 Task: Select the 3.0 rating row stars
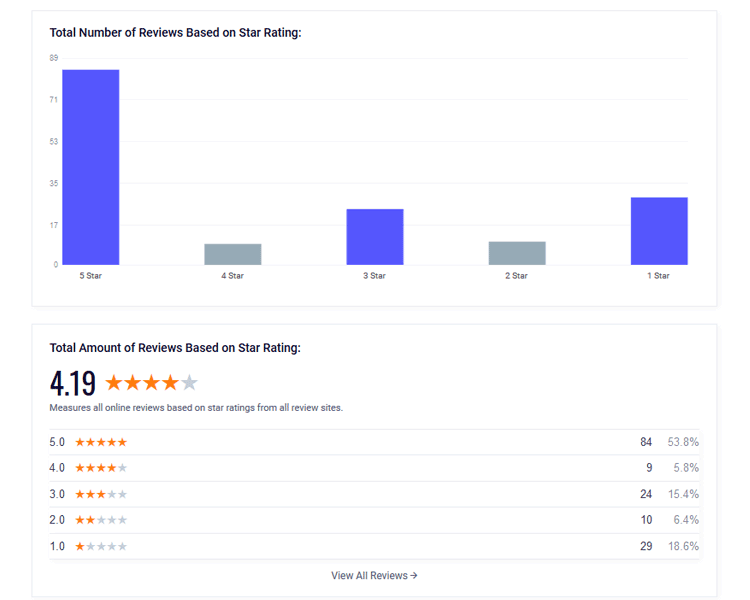tap(101, 494)
